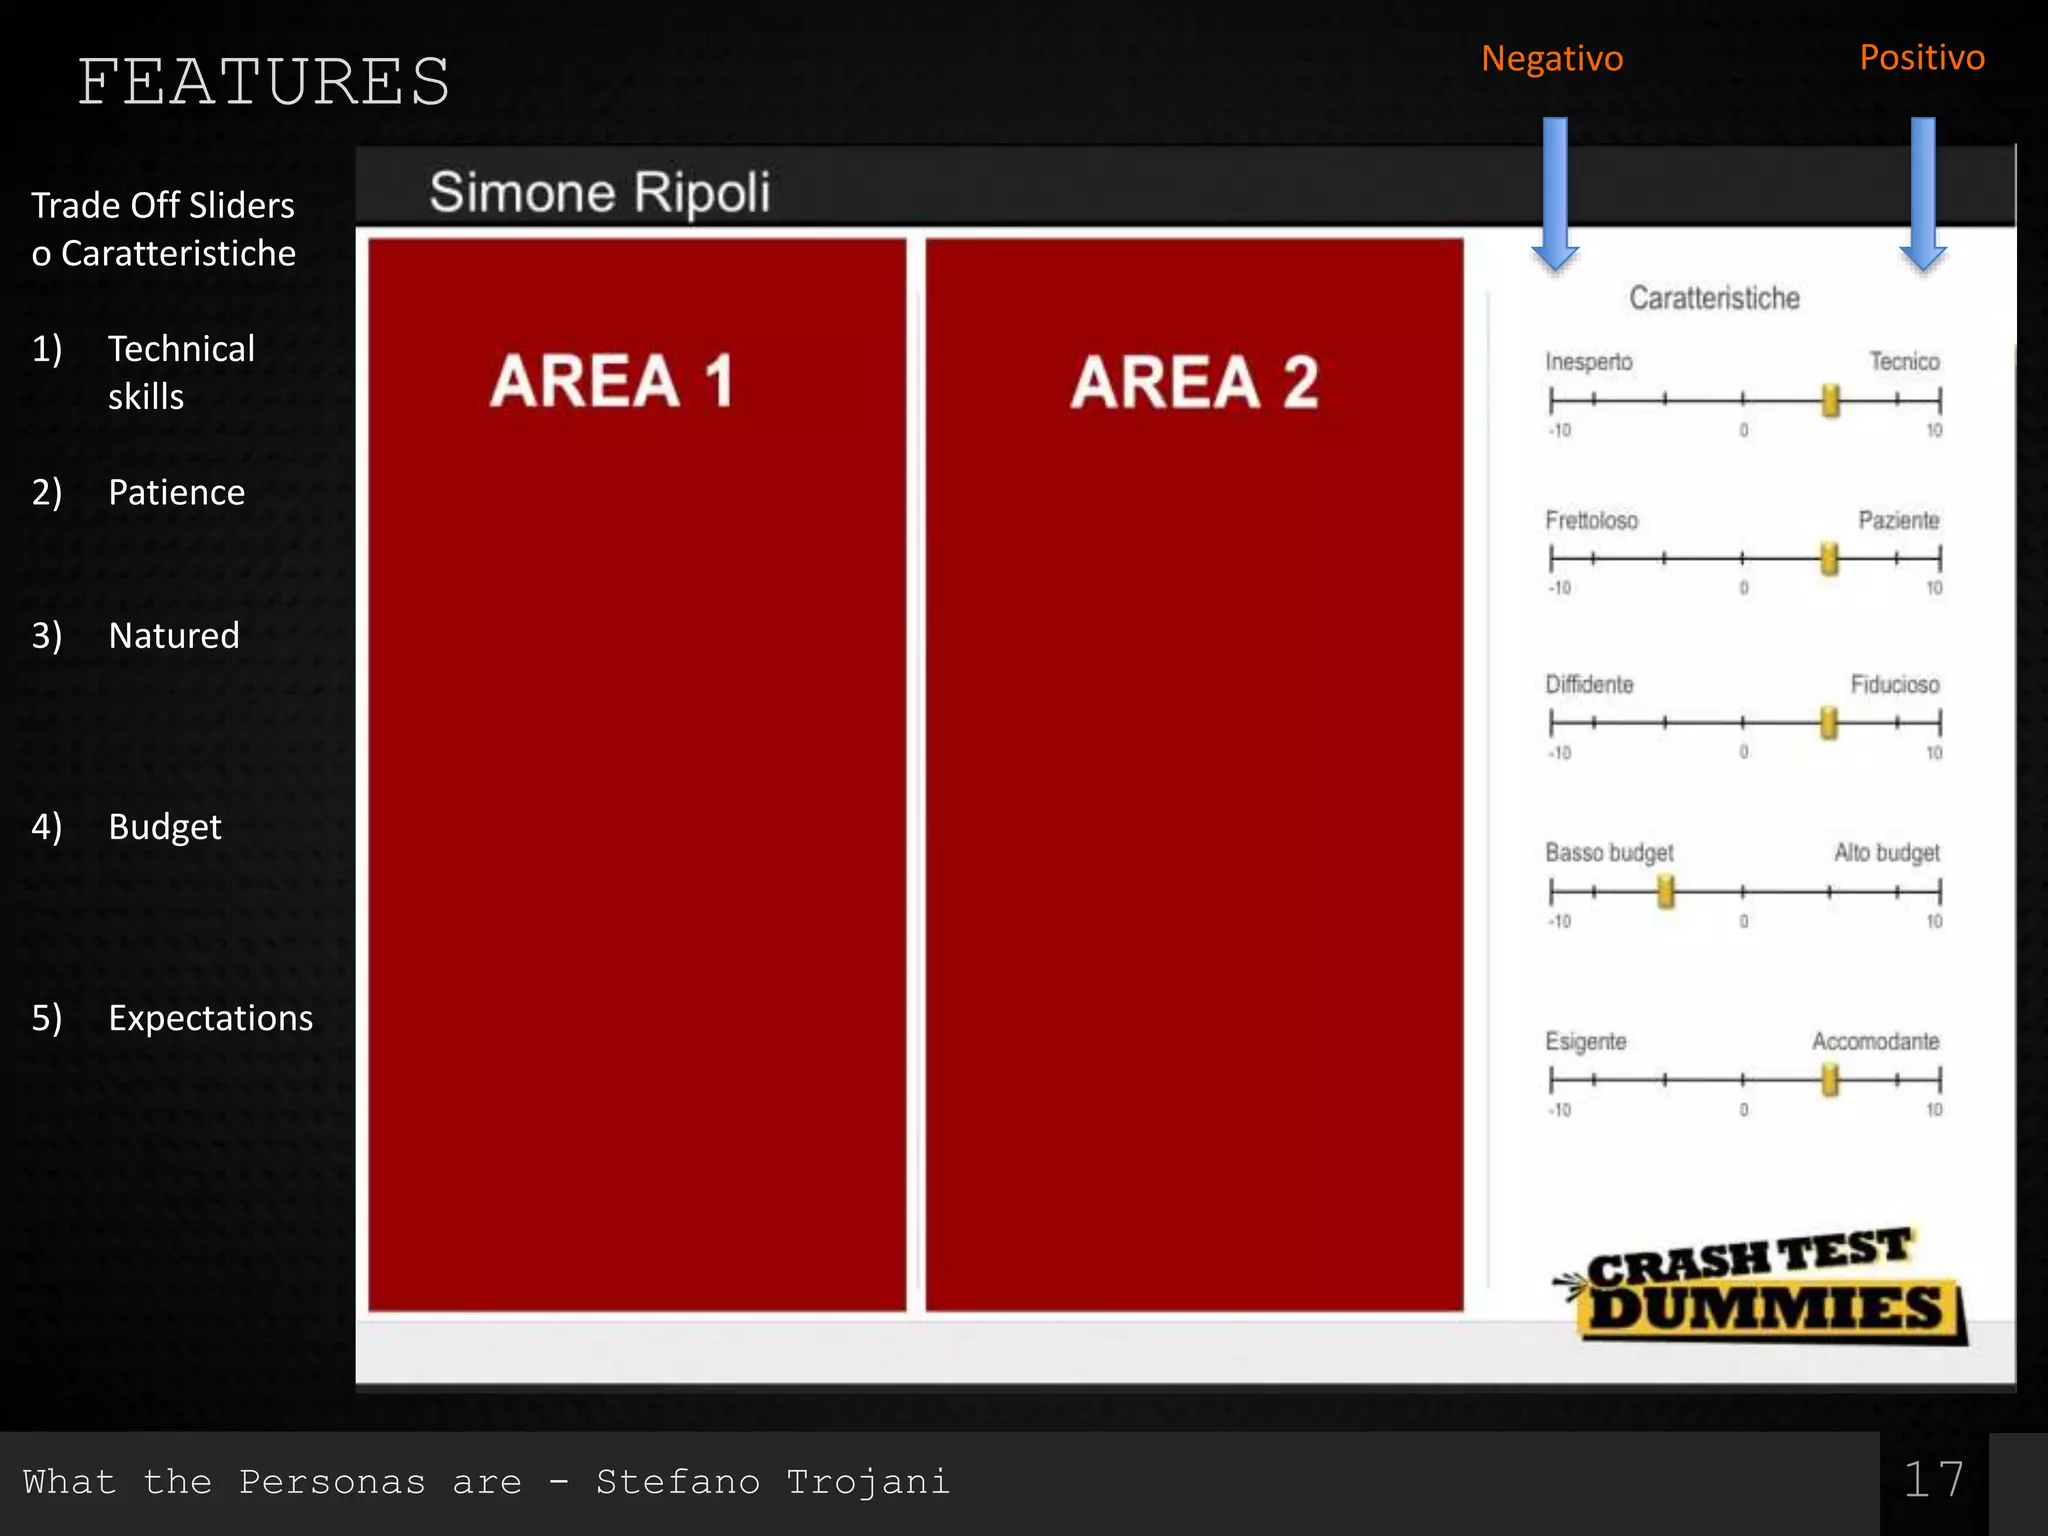
Task: Click the AREA 2 red panel
Action: pyautogui.click(x=1194, y=775)
